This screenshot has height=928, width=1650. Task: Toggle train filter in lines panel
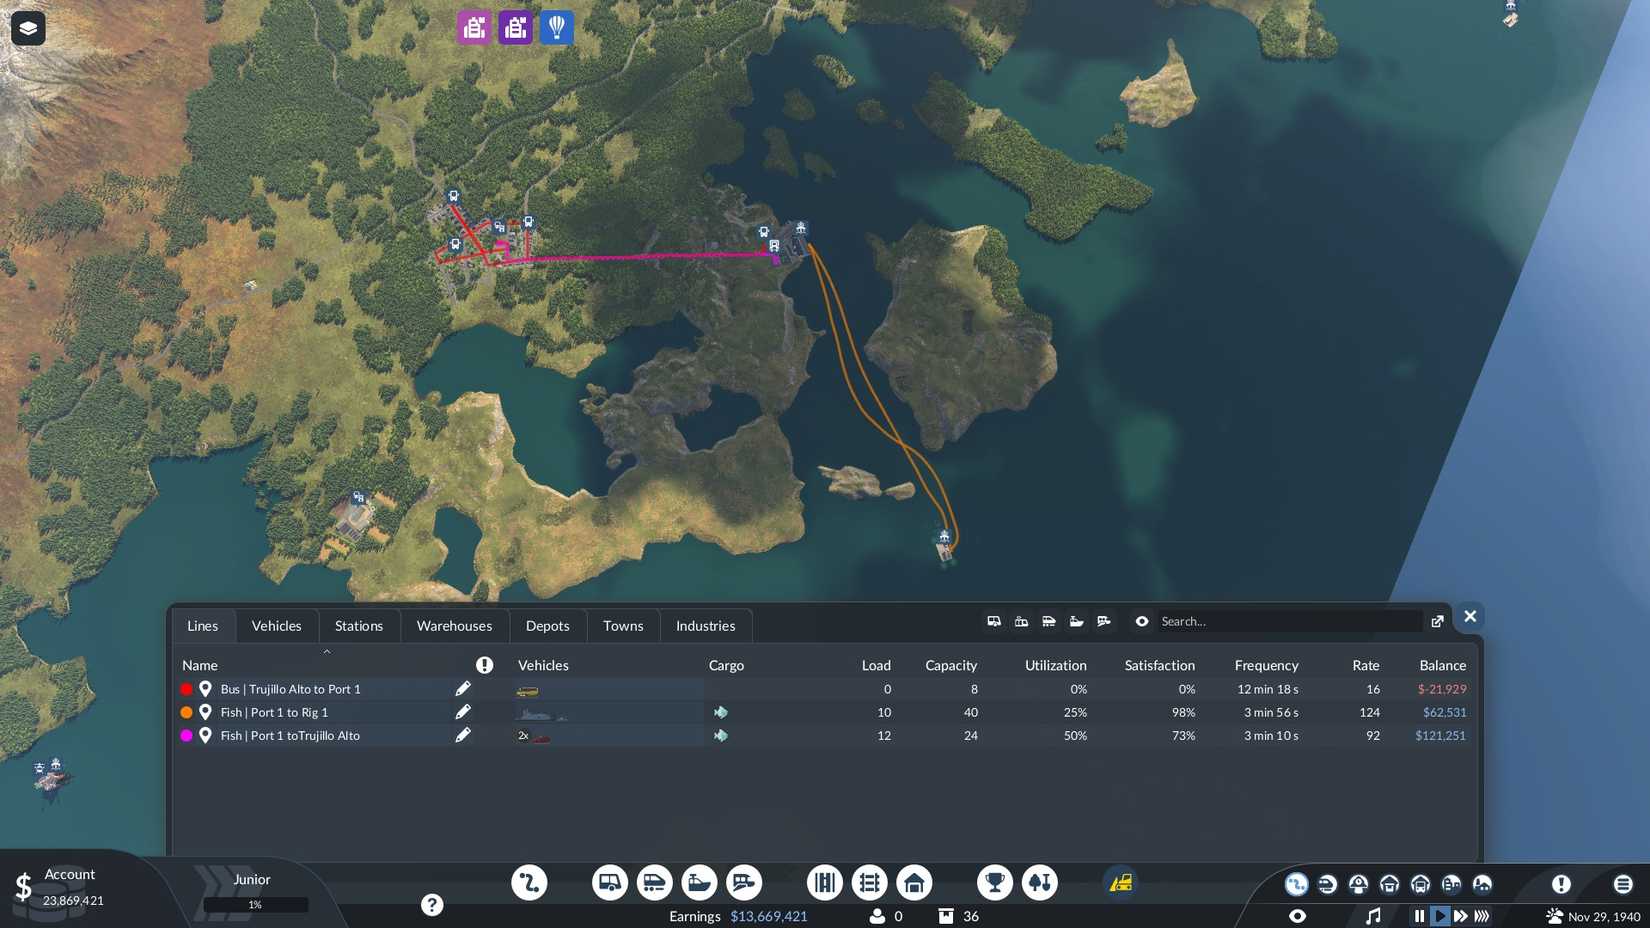(x=1049, y=622)
